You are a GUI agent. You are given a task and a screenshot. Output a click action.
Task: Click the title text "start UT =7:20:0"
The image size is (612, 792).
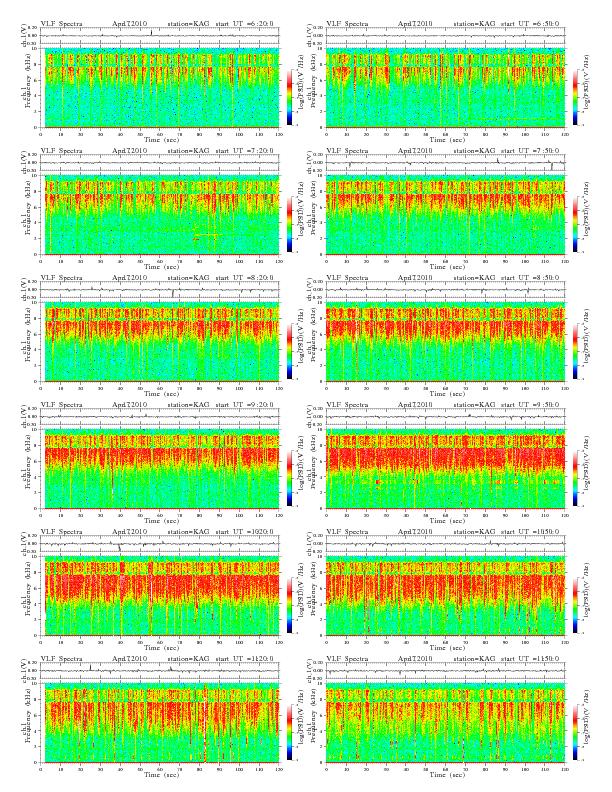click(244, 151)
